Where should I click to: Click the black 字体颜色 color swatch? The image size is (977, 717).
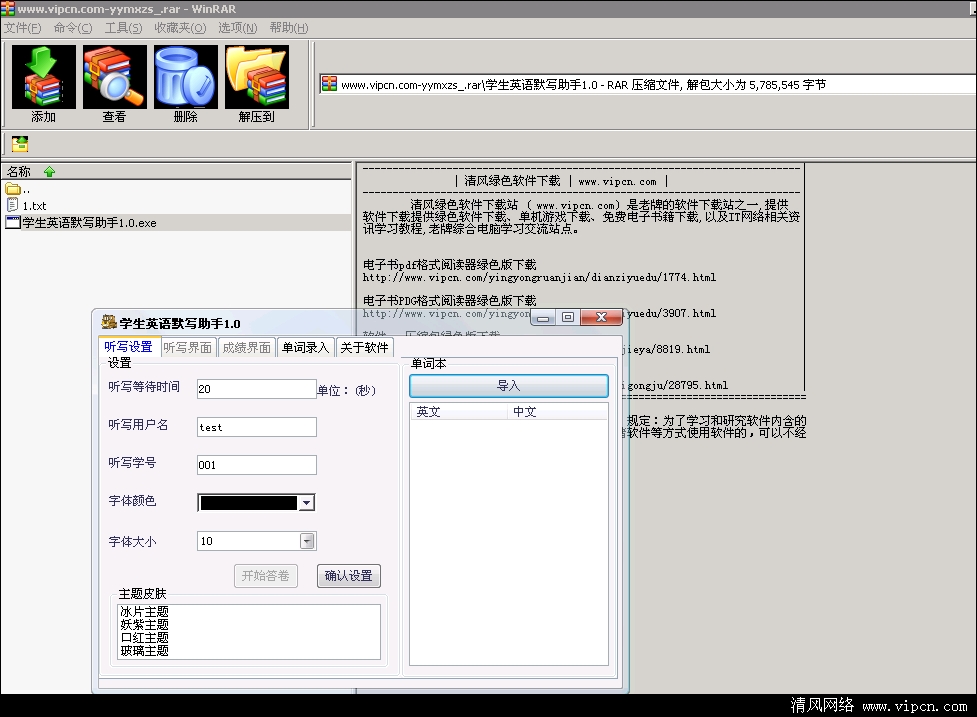[x=249, y=503]
